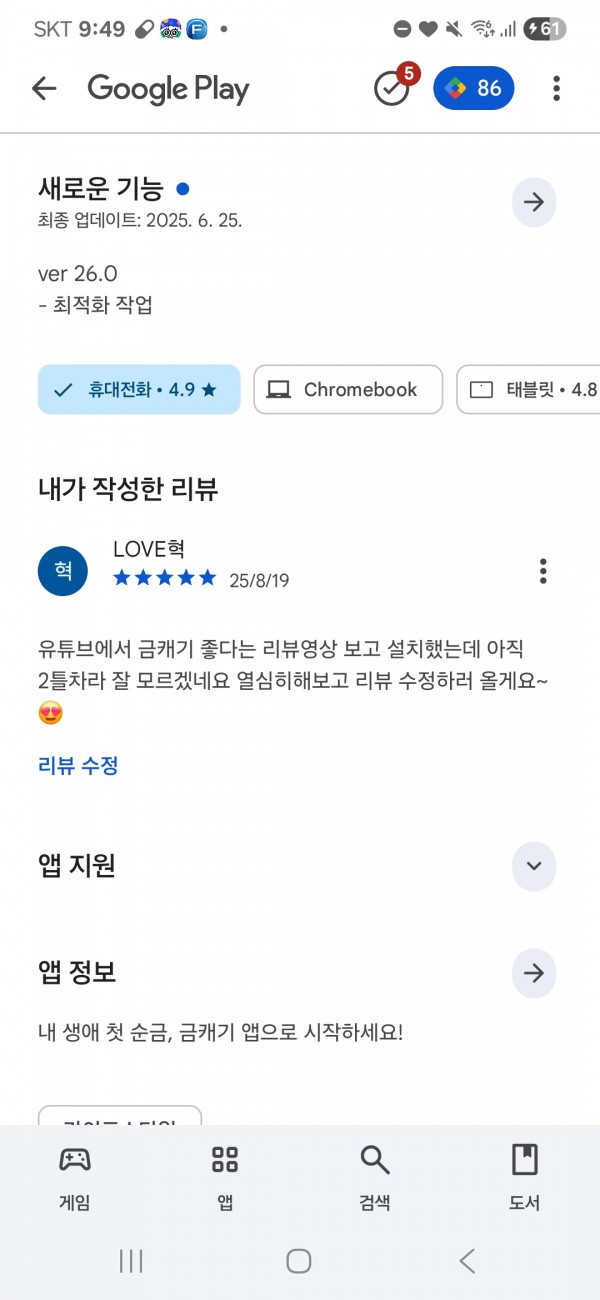Open the 도서 tab
Viewport: 600px width, 1300px height.
click(524, 1179)
